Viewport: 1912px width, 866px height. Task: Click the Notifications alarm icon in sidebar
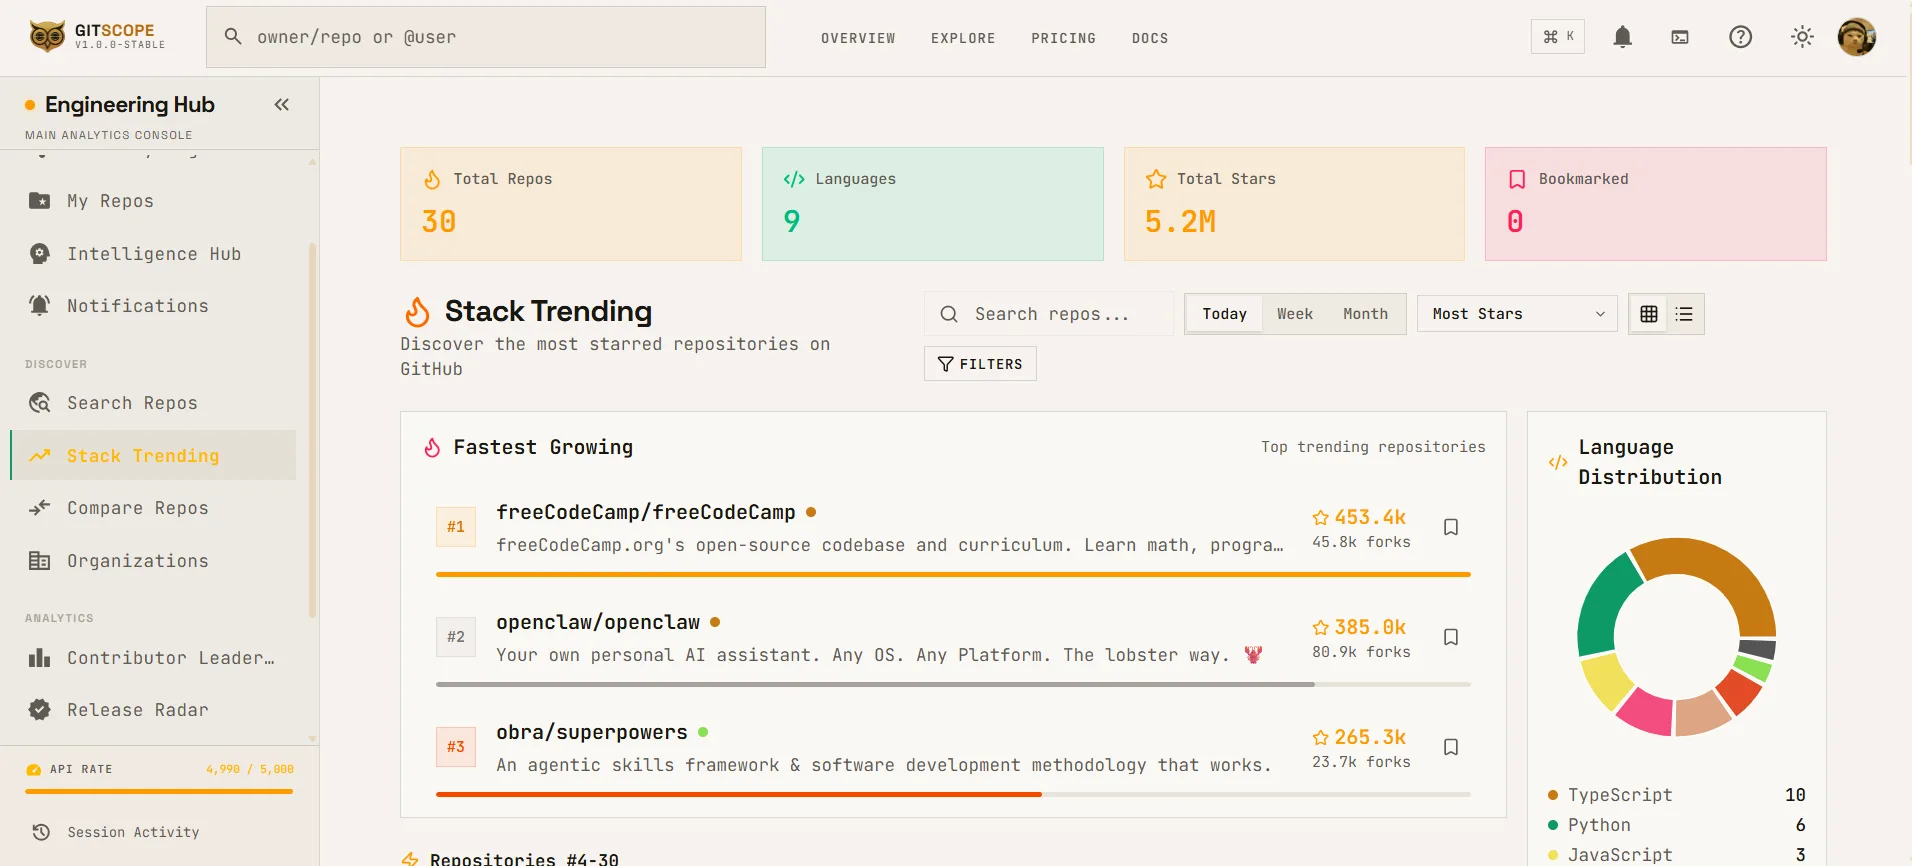coord(39,306)
